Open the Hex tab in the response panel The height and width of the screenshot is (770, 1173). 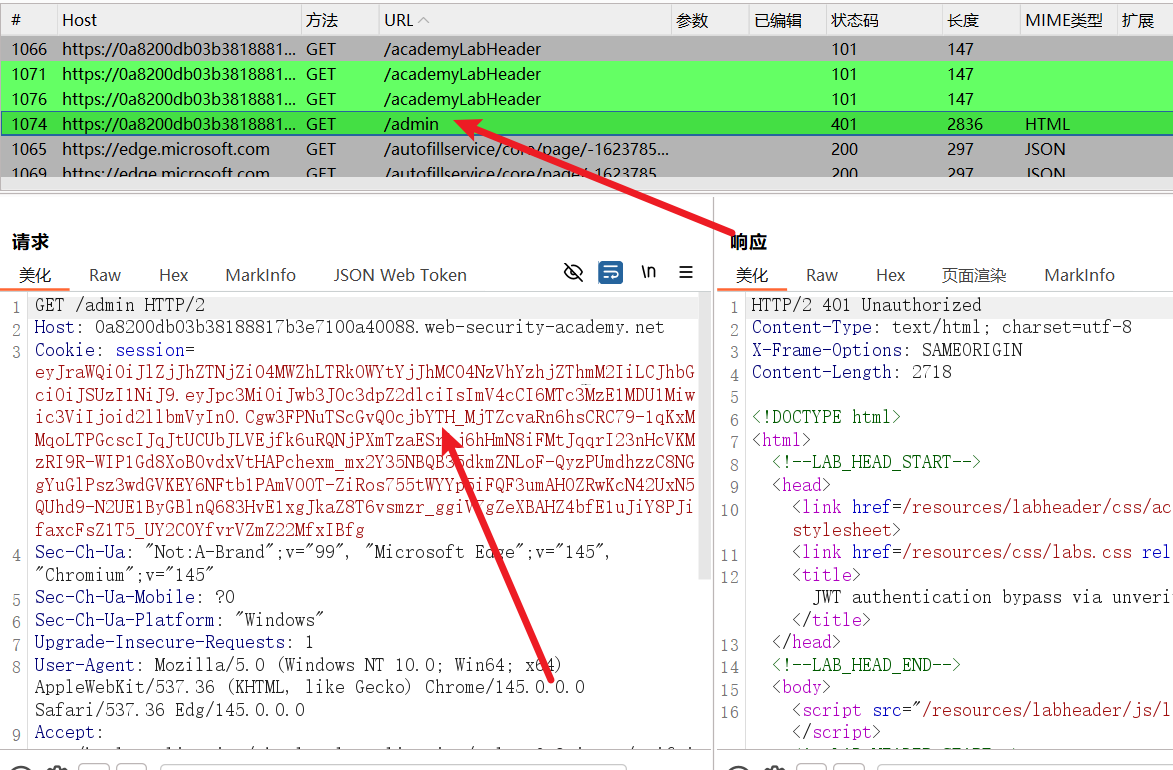pos(890,275)
